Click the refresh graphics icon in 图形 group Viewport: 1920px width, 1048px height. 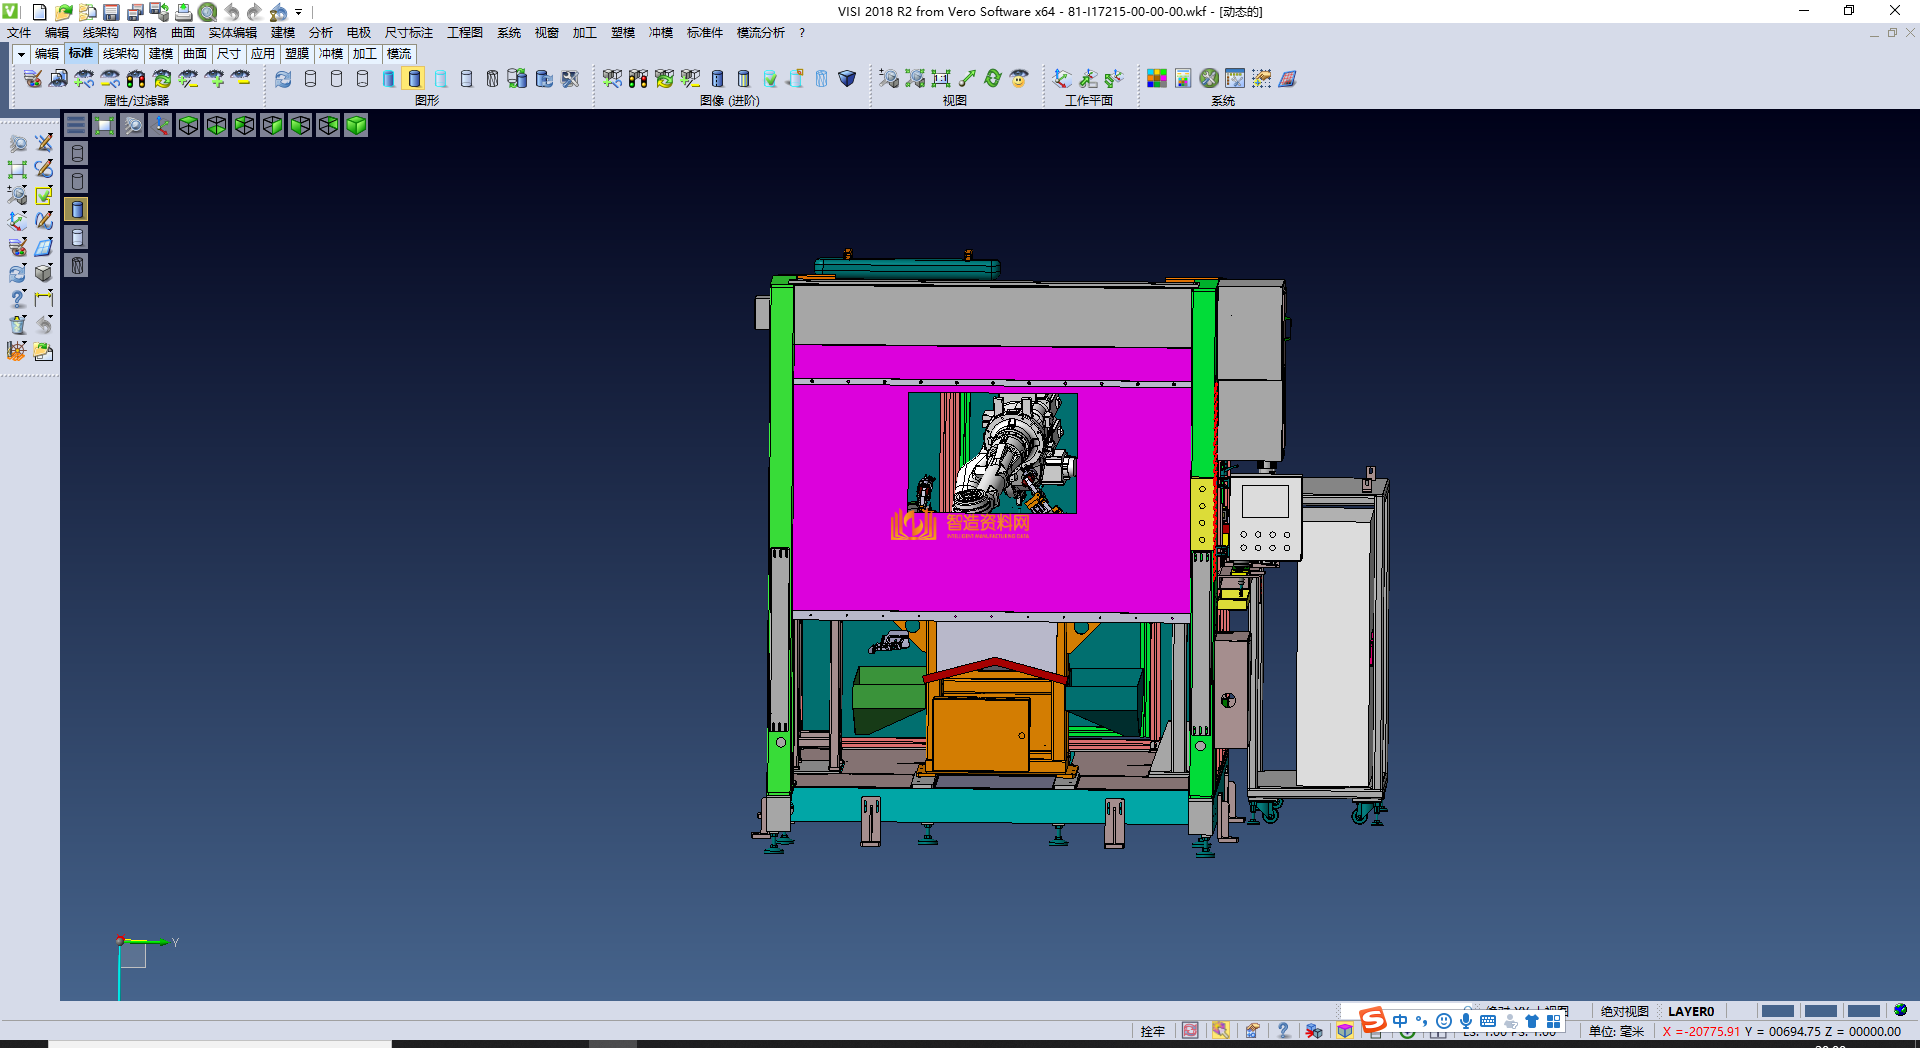(x=283, y=78)
